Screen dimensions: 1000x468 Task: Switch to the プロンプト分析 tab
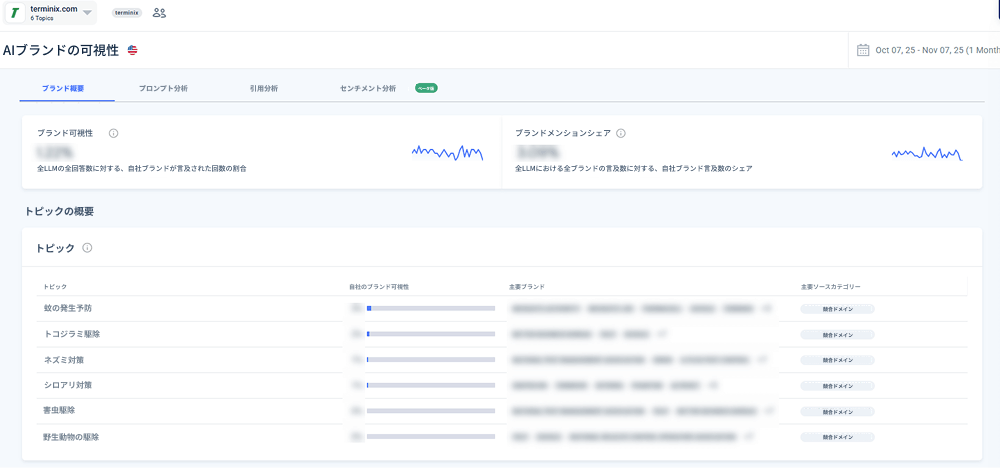point(163,89)
